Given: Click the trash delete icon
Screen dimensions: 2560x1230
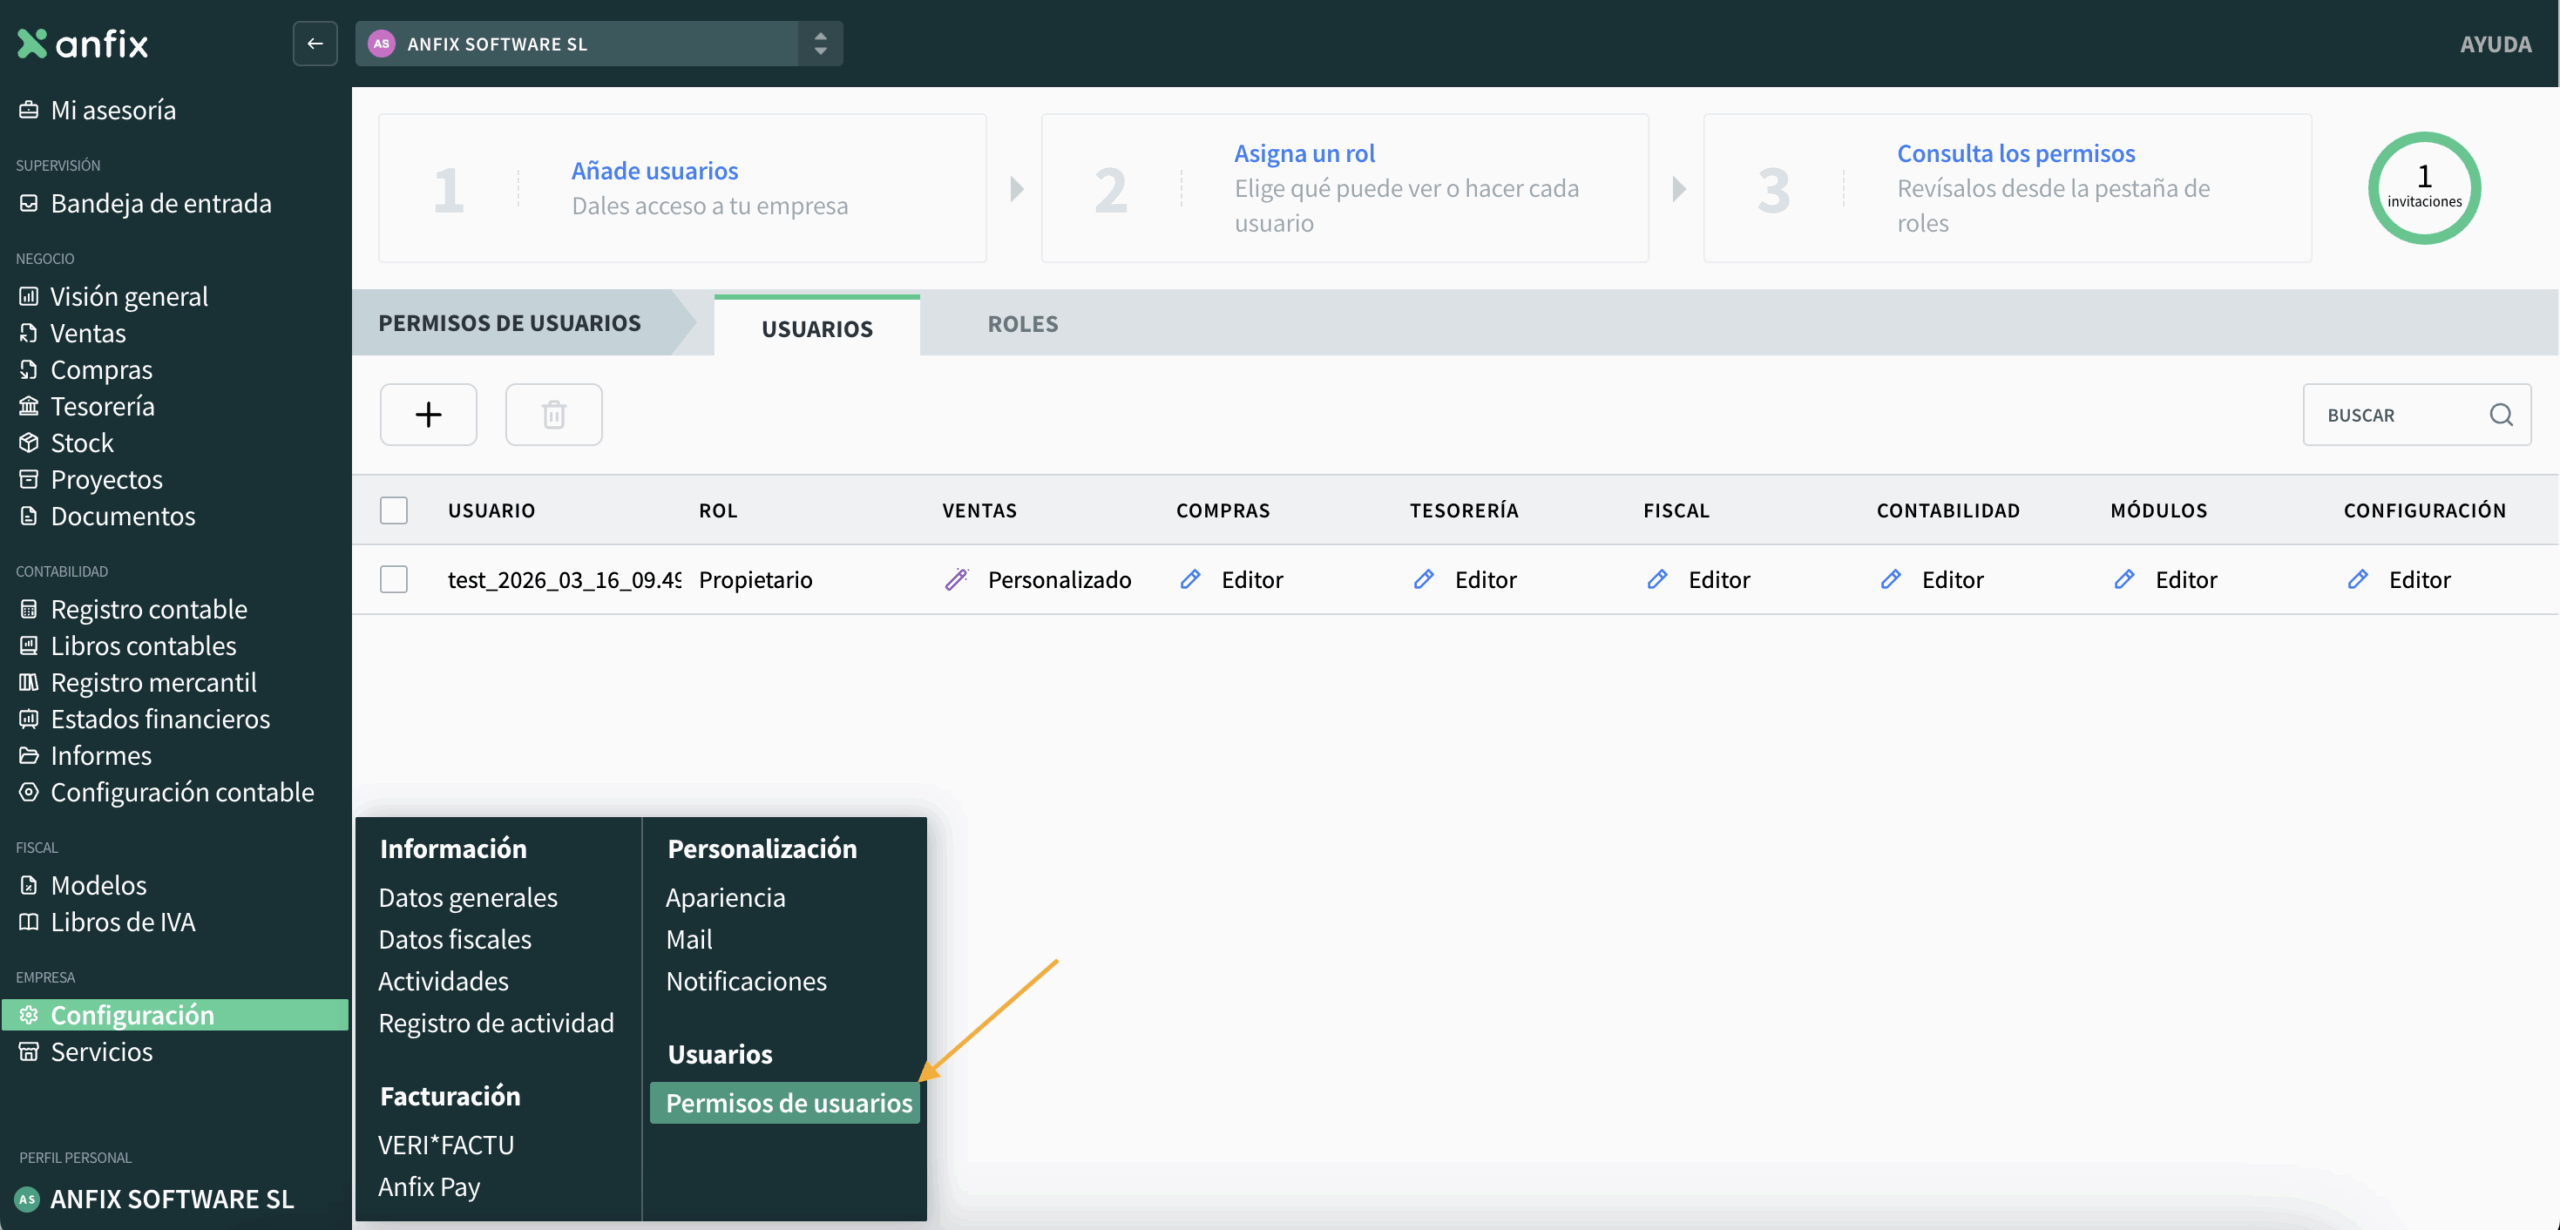Looking at the screenshot, I should pyautogui.click(x=553, y=414).
